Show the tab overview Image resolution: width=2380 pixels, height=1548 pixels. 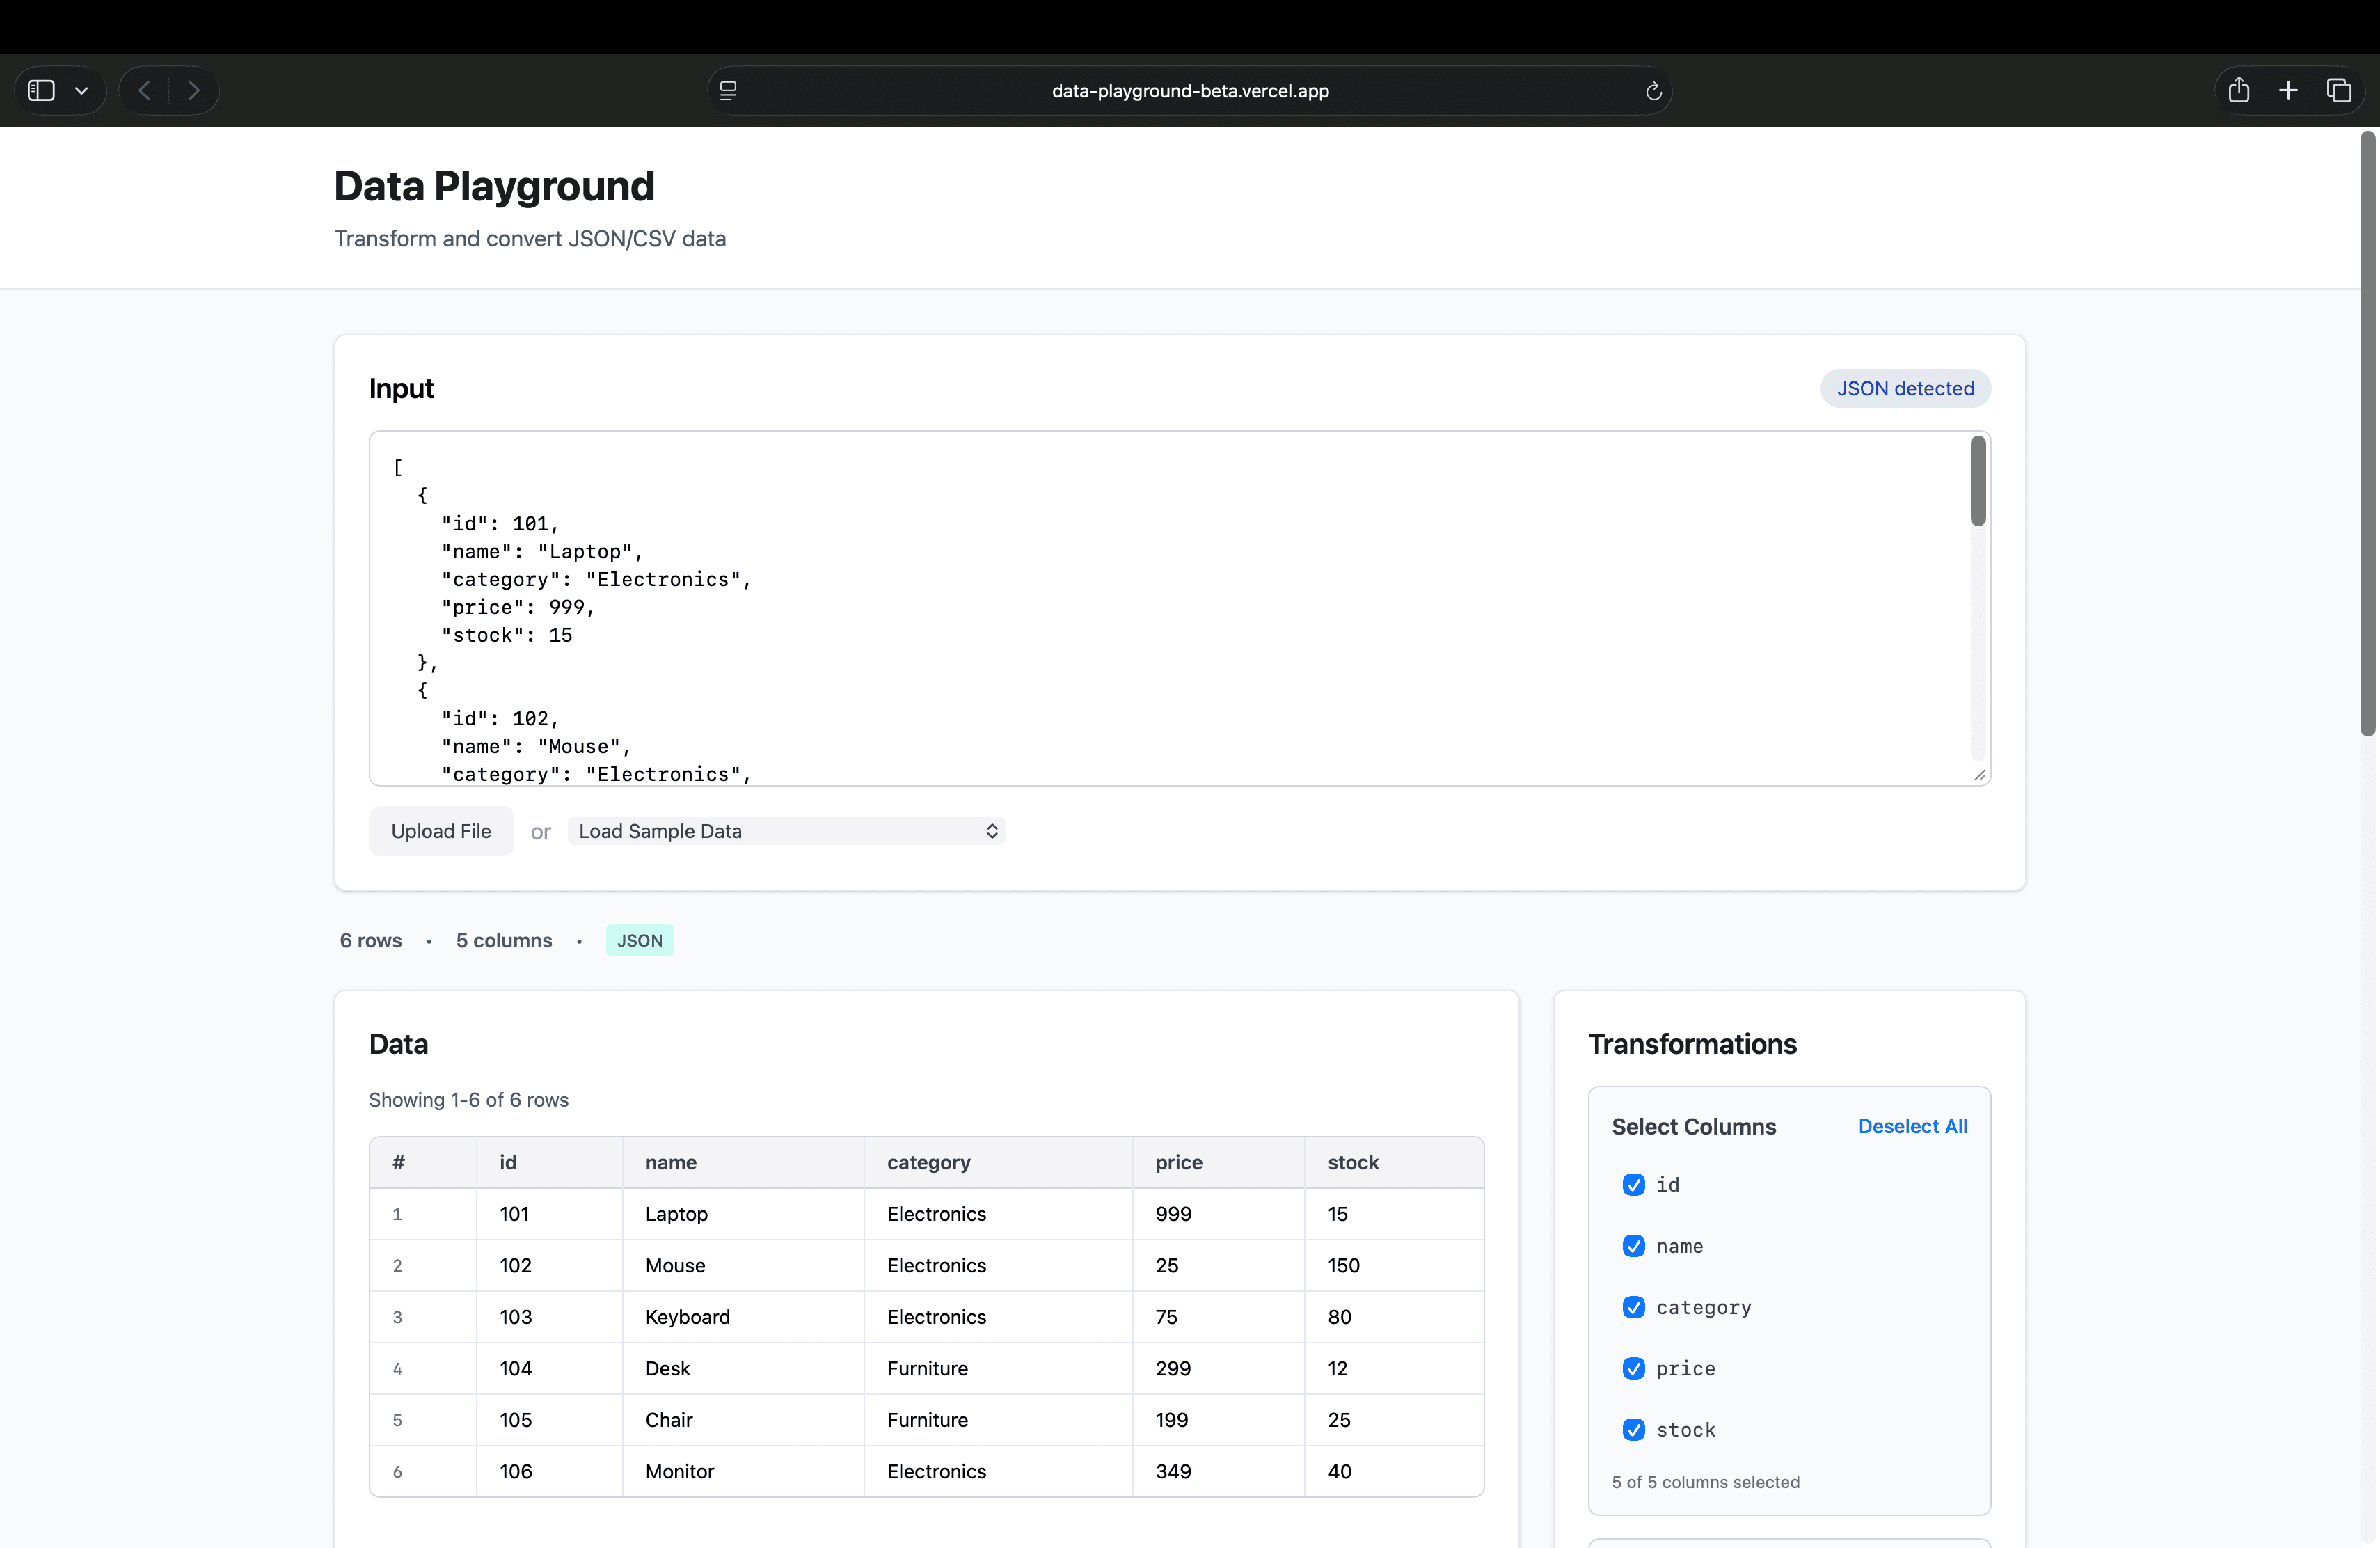click(x=2340, y=90)
